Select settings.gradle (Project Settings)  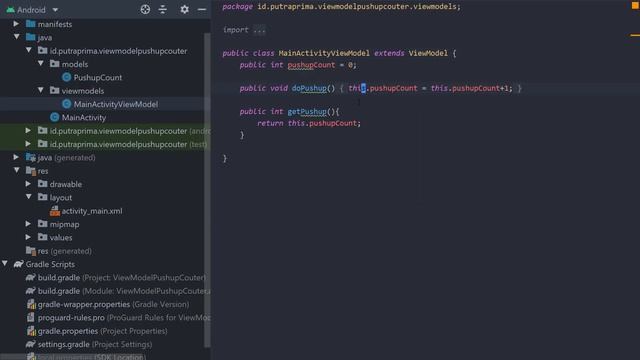[x=95, y=344]
